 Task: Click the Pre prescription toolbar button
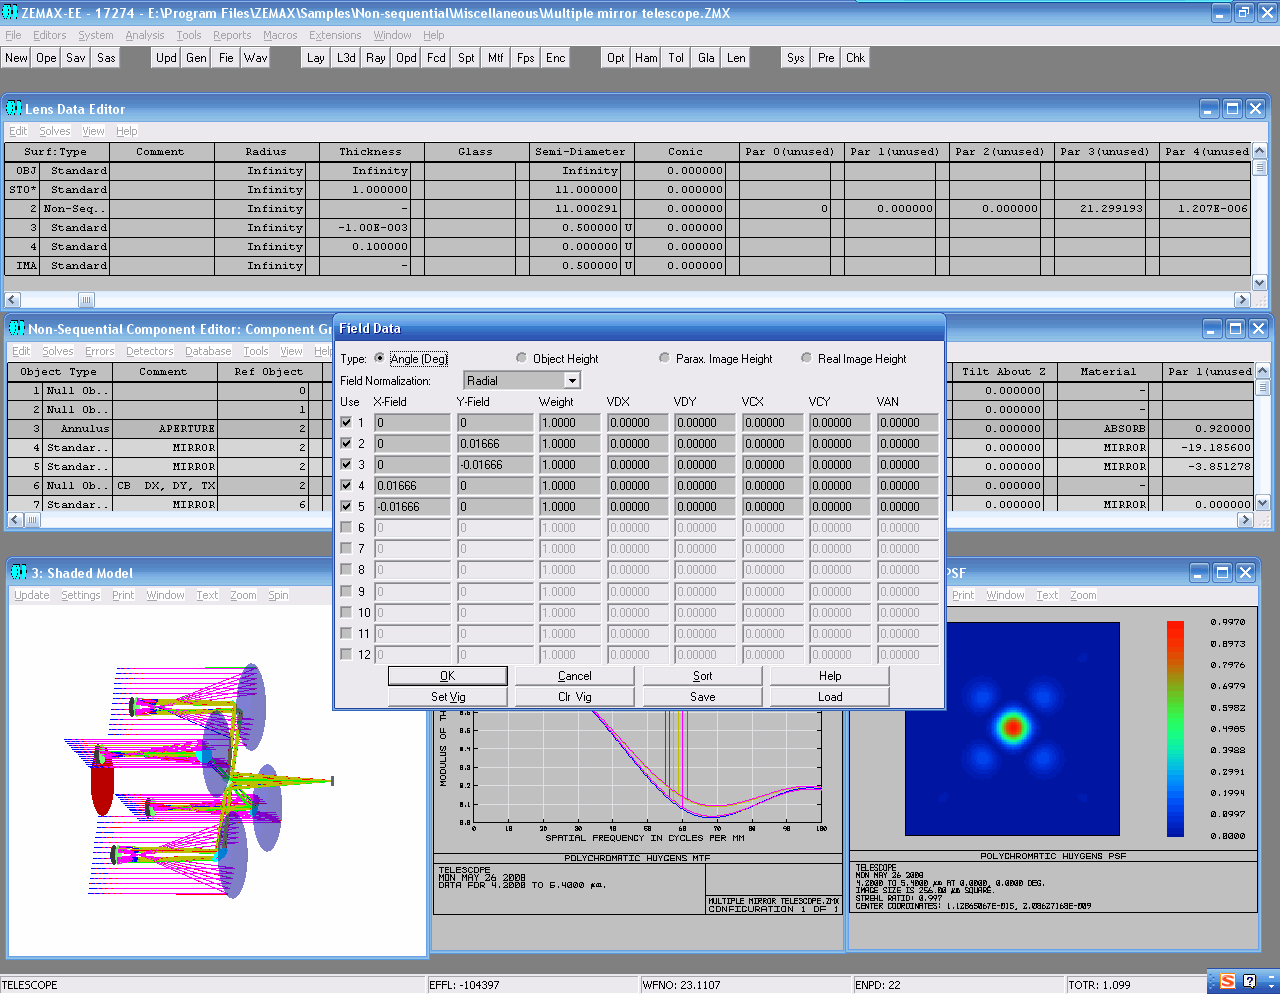pos(826,58)
